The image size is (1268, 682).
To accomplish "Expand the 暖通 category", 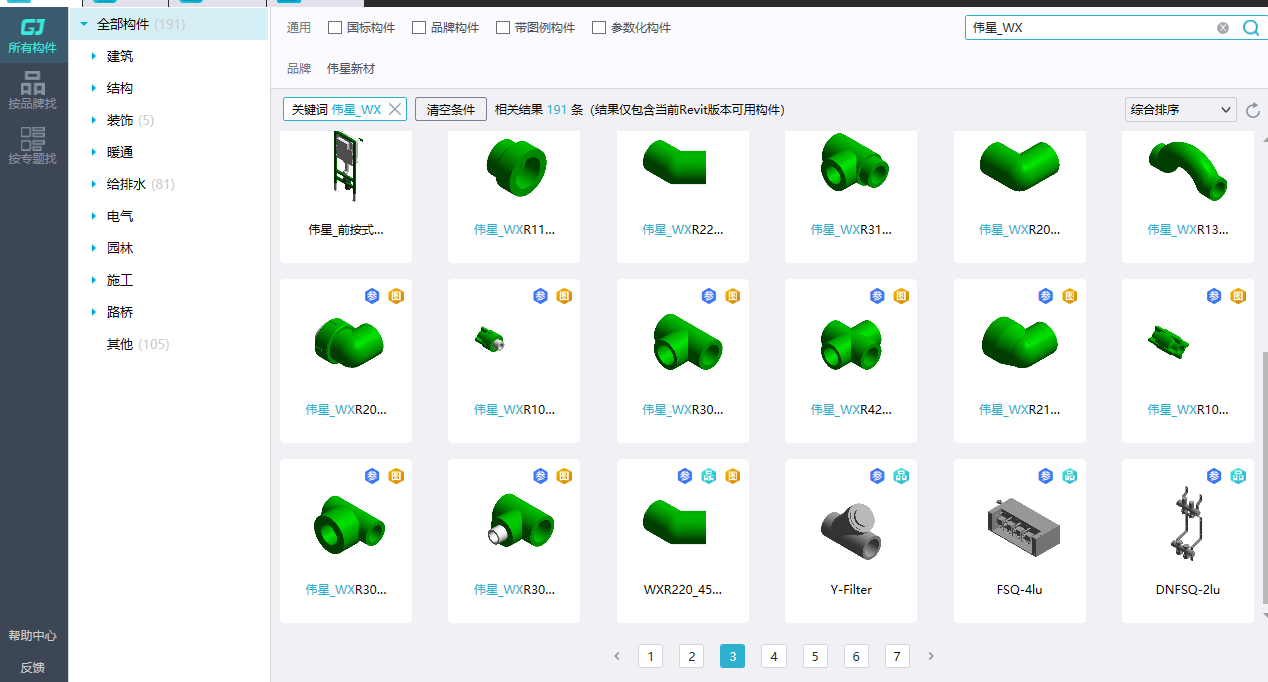I will tap(93, 152).
